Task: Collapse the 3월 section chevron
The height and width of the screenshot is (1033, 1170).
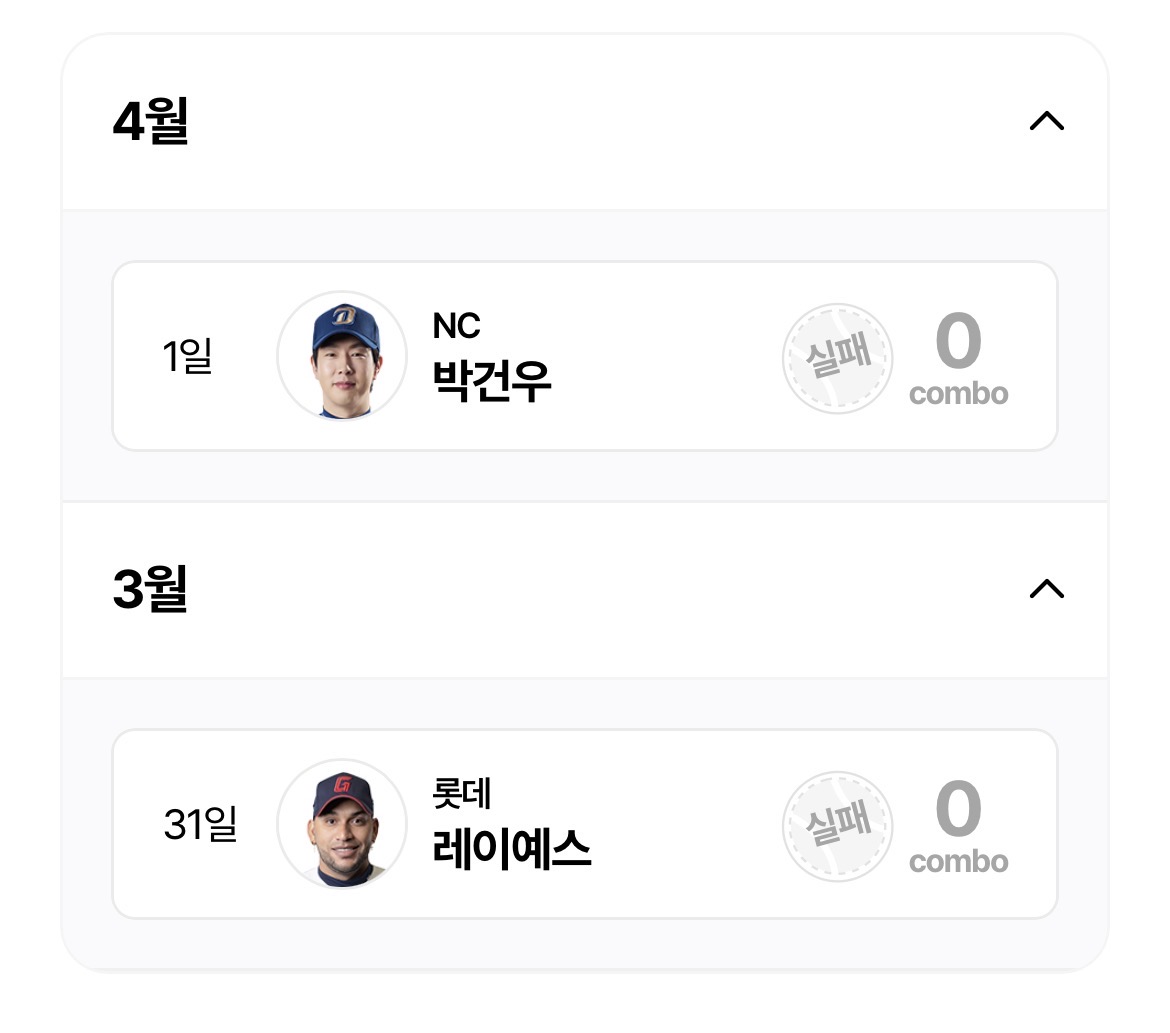Action: tap(1046, 589)
